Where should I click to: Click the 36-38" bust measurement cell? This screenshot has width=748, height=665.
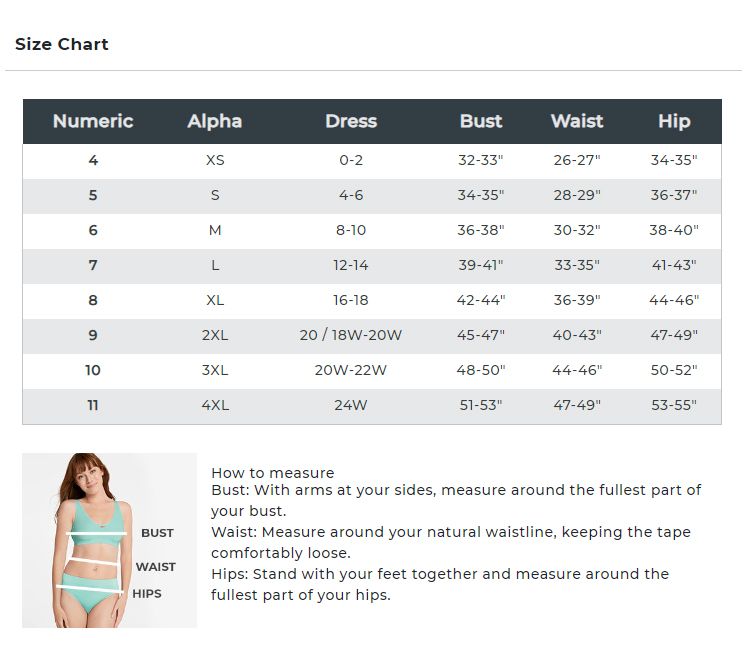coord(481,230)
